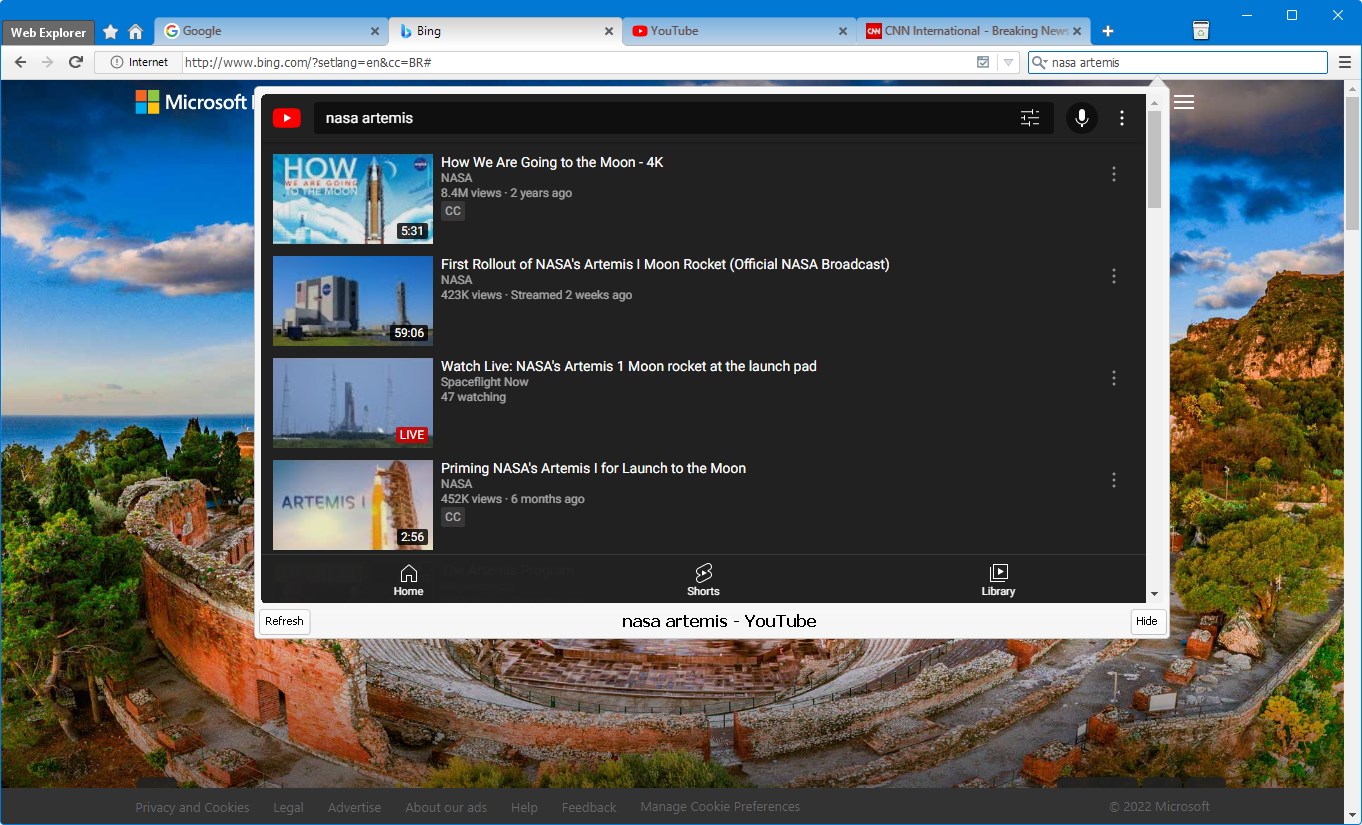Click the CC badge under 'Priming NASA's Artemis I'
1362x825 pixels.
(x=453, y=517)
